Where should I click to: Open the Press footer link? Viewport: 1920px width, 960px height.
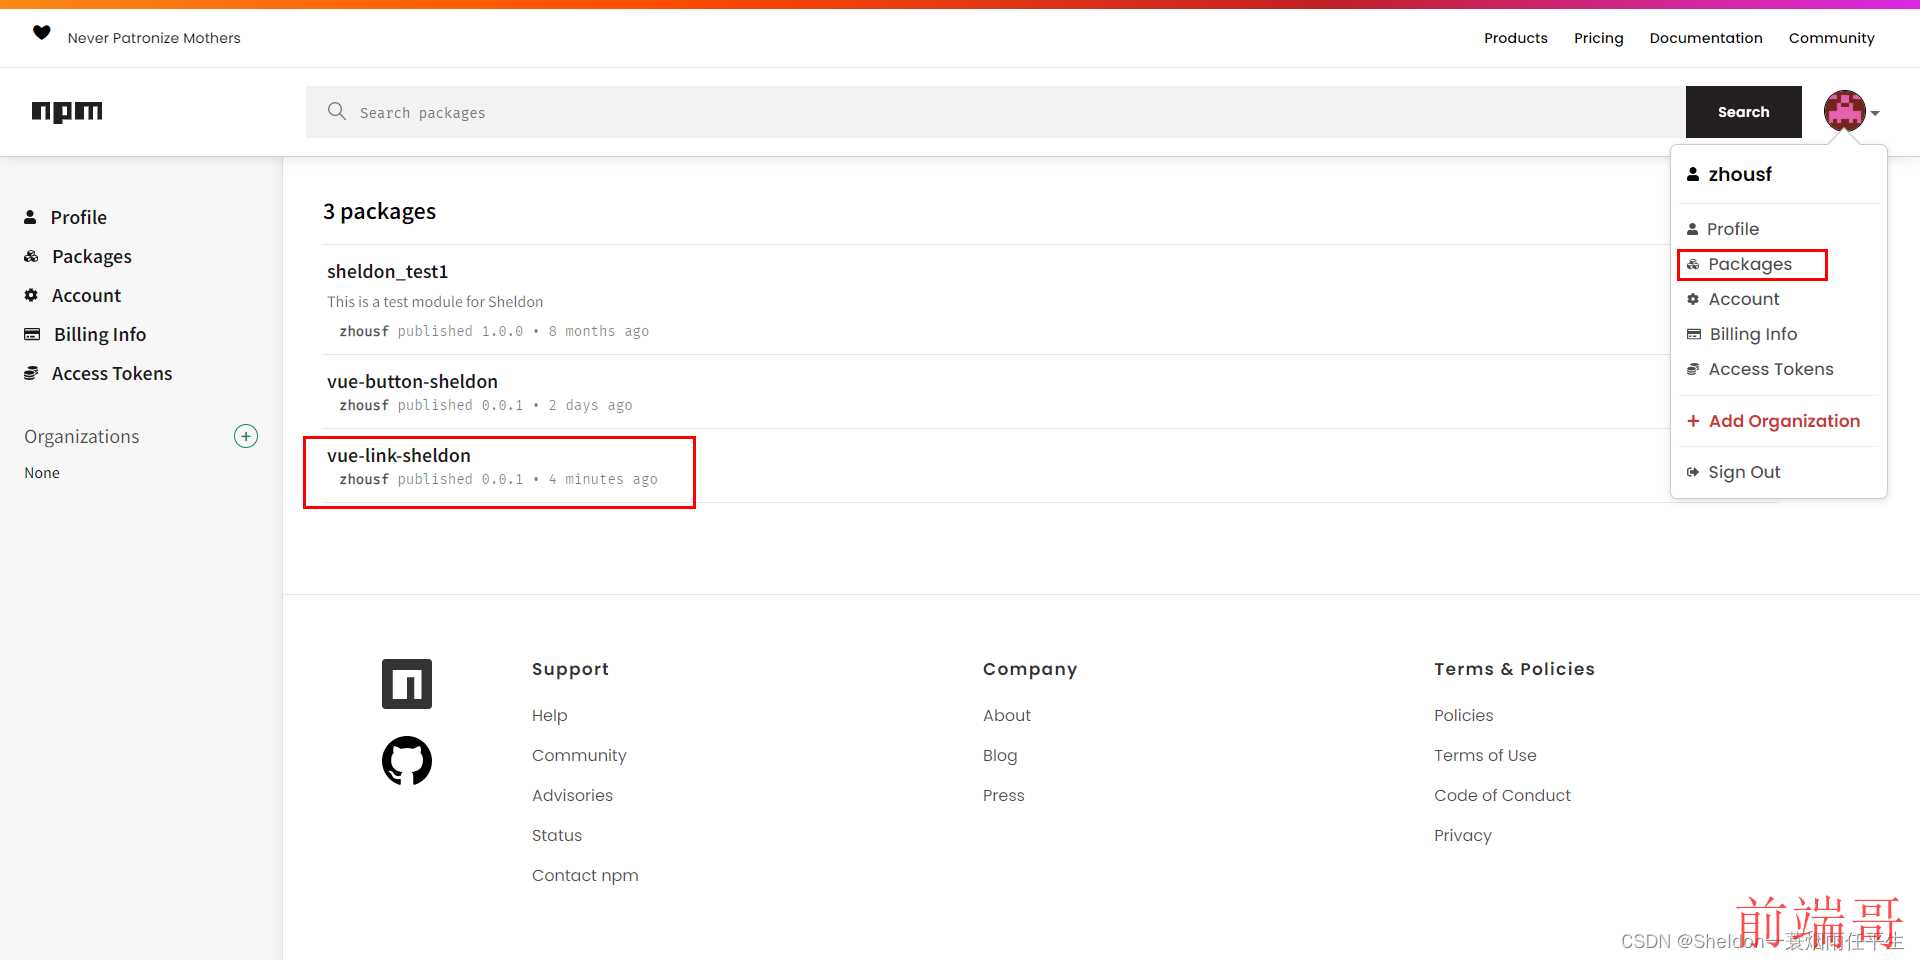1004,795
